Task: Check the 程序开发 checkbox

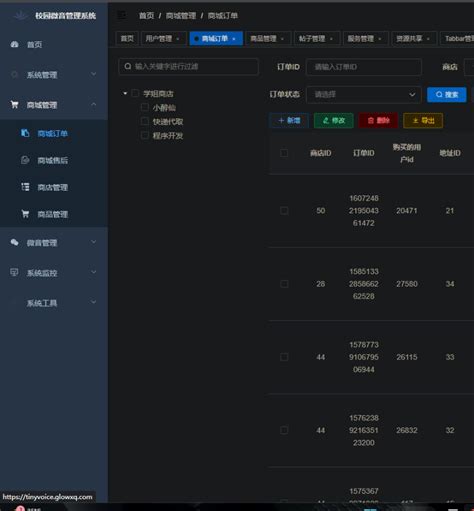Action: [x=145, y=135]
